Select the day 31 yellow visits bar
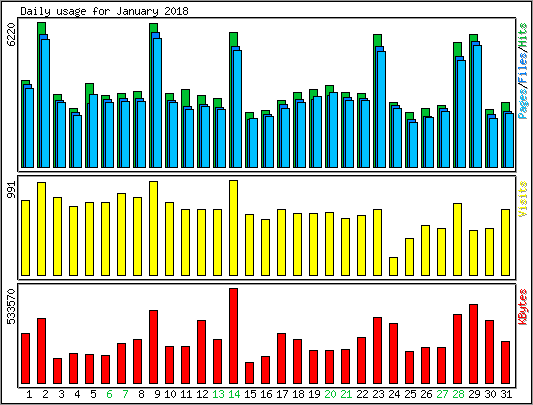 tap(505, 242)
